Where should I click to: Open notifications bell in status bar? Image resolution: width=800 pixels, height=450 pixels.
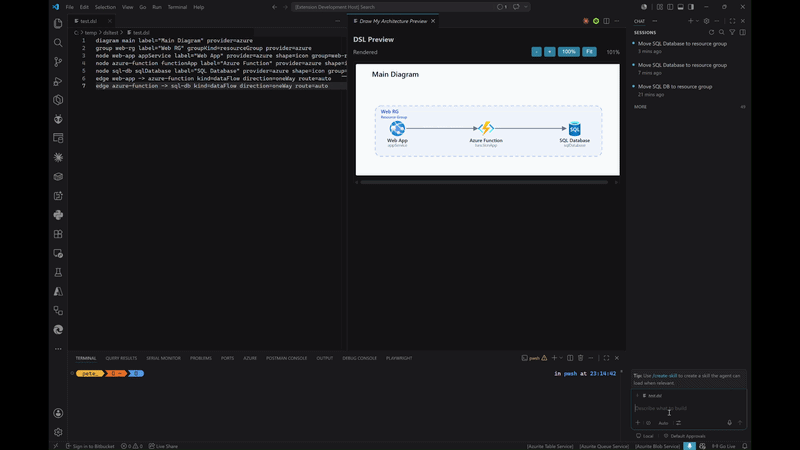point(744,446)
